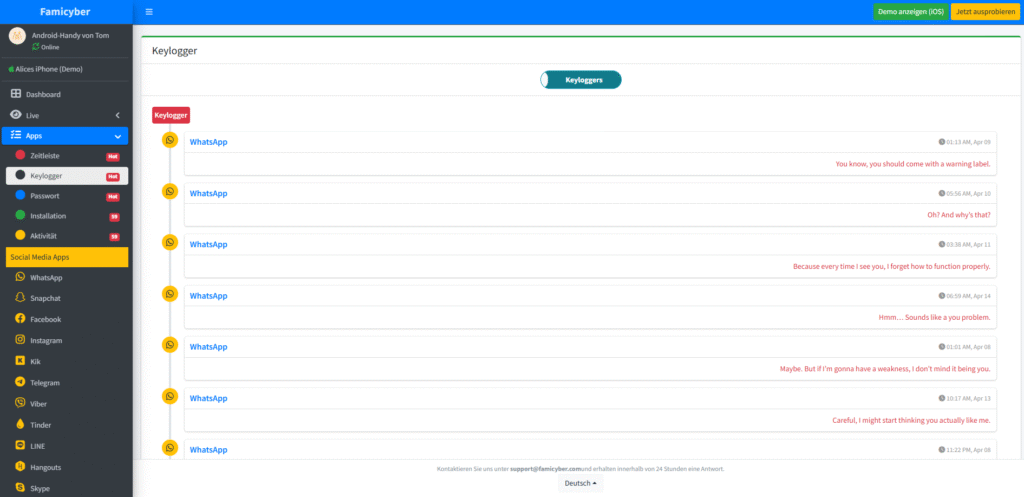Click the '06:59 AM, Apr 14' timestamp
Screen dimensions: 1024x497
(x=965, y=296)
